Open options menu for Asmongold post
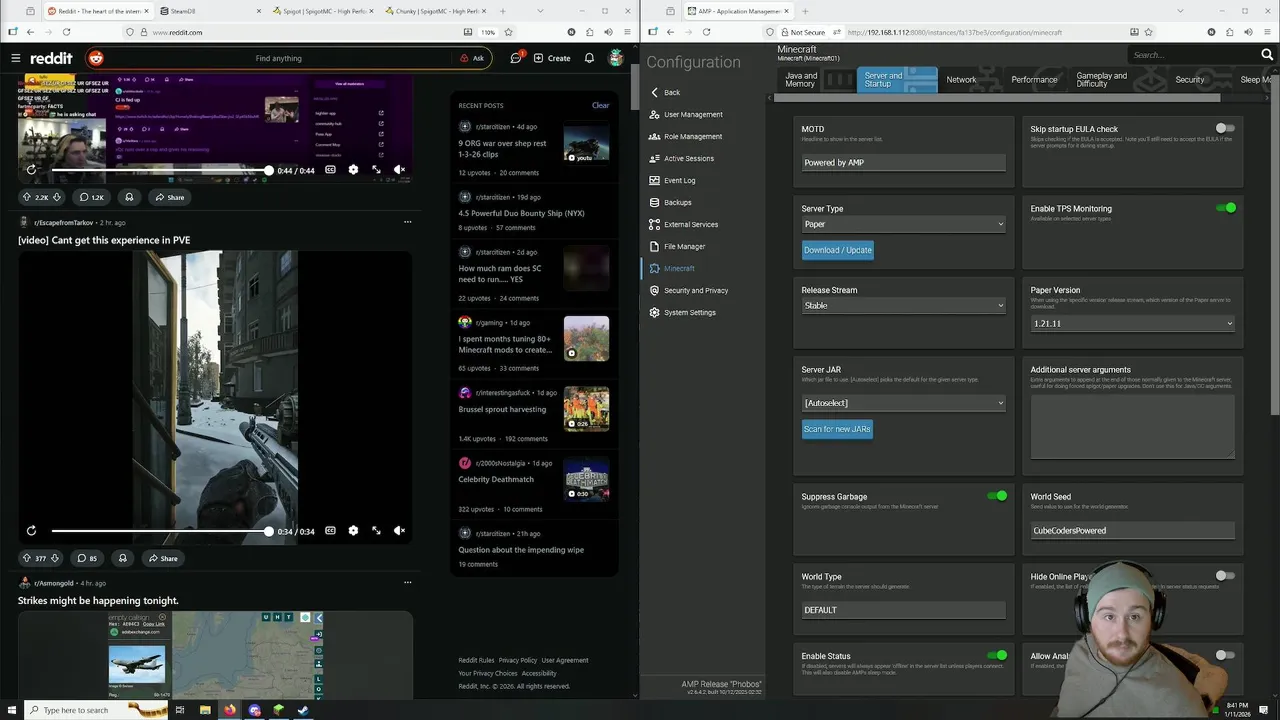Image resolution: width=1280 pixels, height=720 pixels. [407, 582]
